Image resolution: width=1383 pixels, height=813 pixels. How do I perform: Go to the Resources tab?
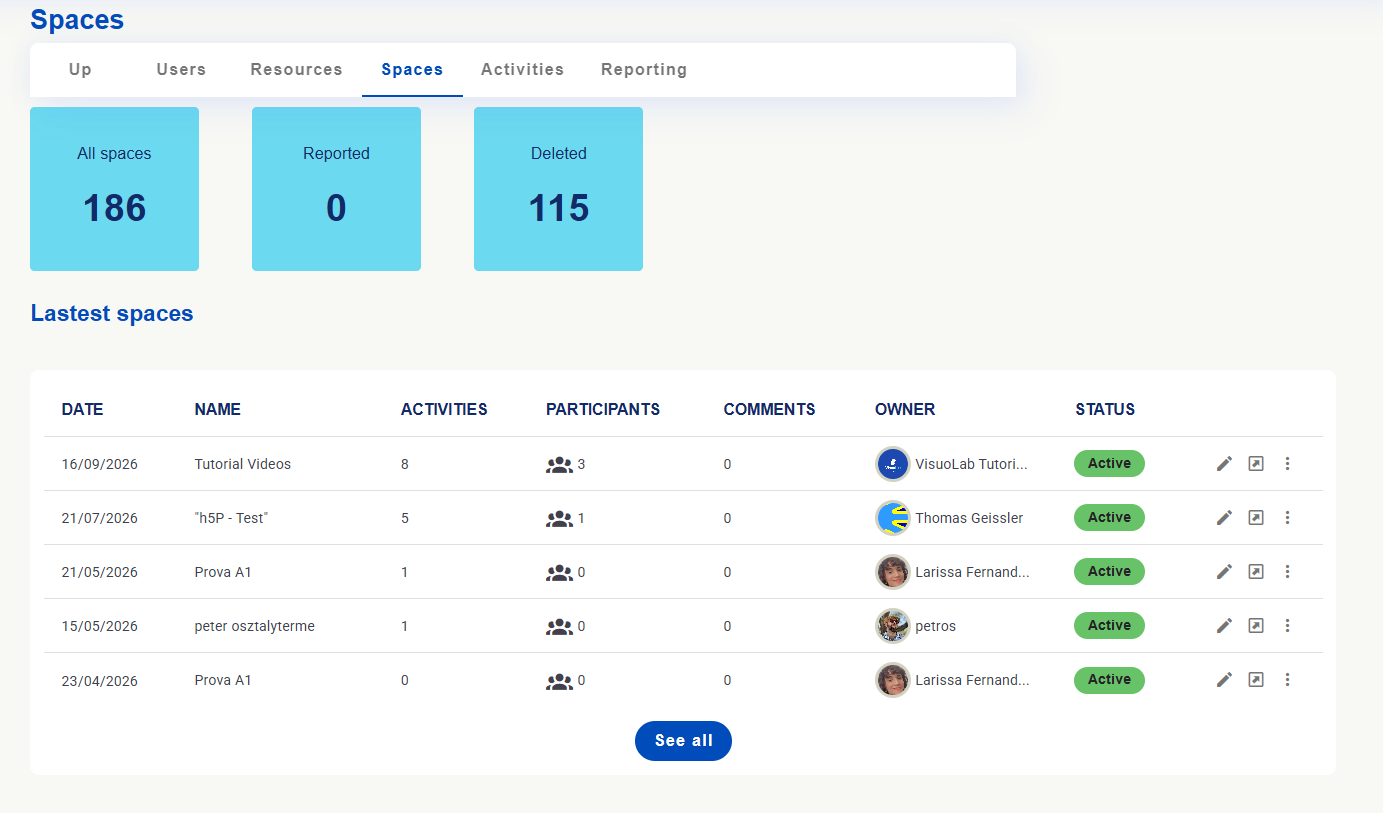point(296,70)
